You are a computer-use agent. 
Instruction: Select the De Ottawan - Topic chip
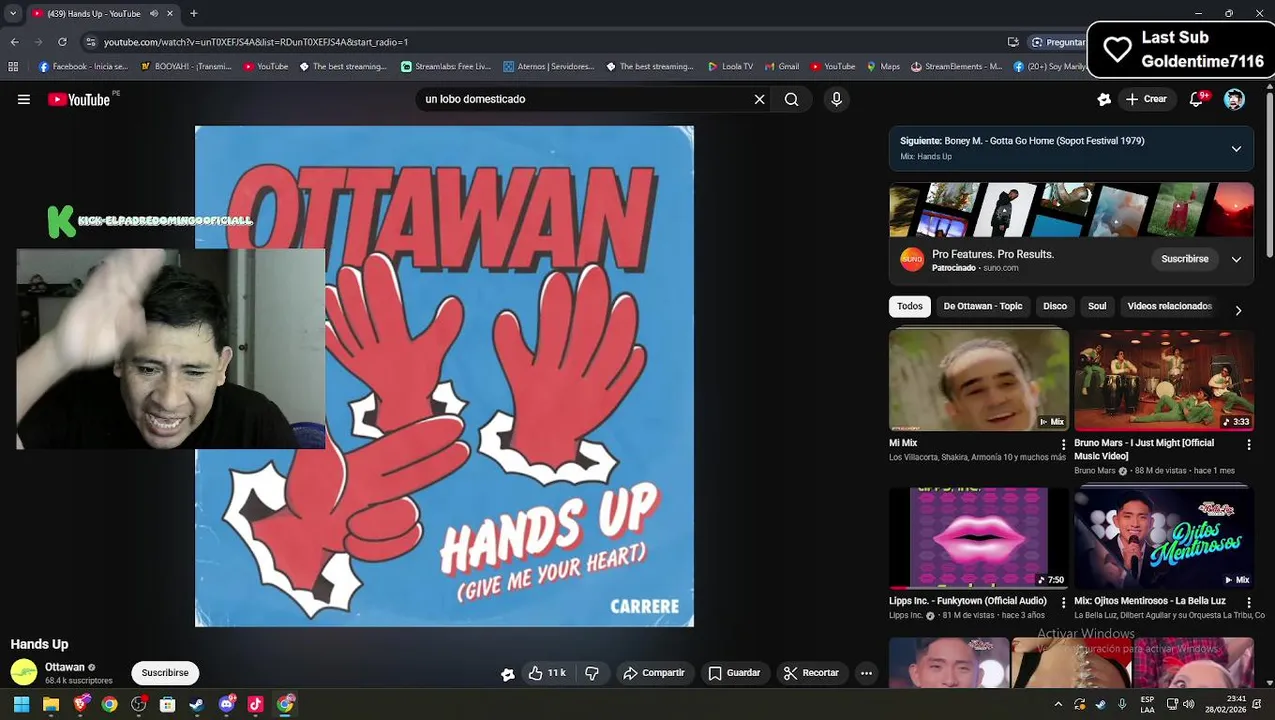(983, 306)
